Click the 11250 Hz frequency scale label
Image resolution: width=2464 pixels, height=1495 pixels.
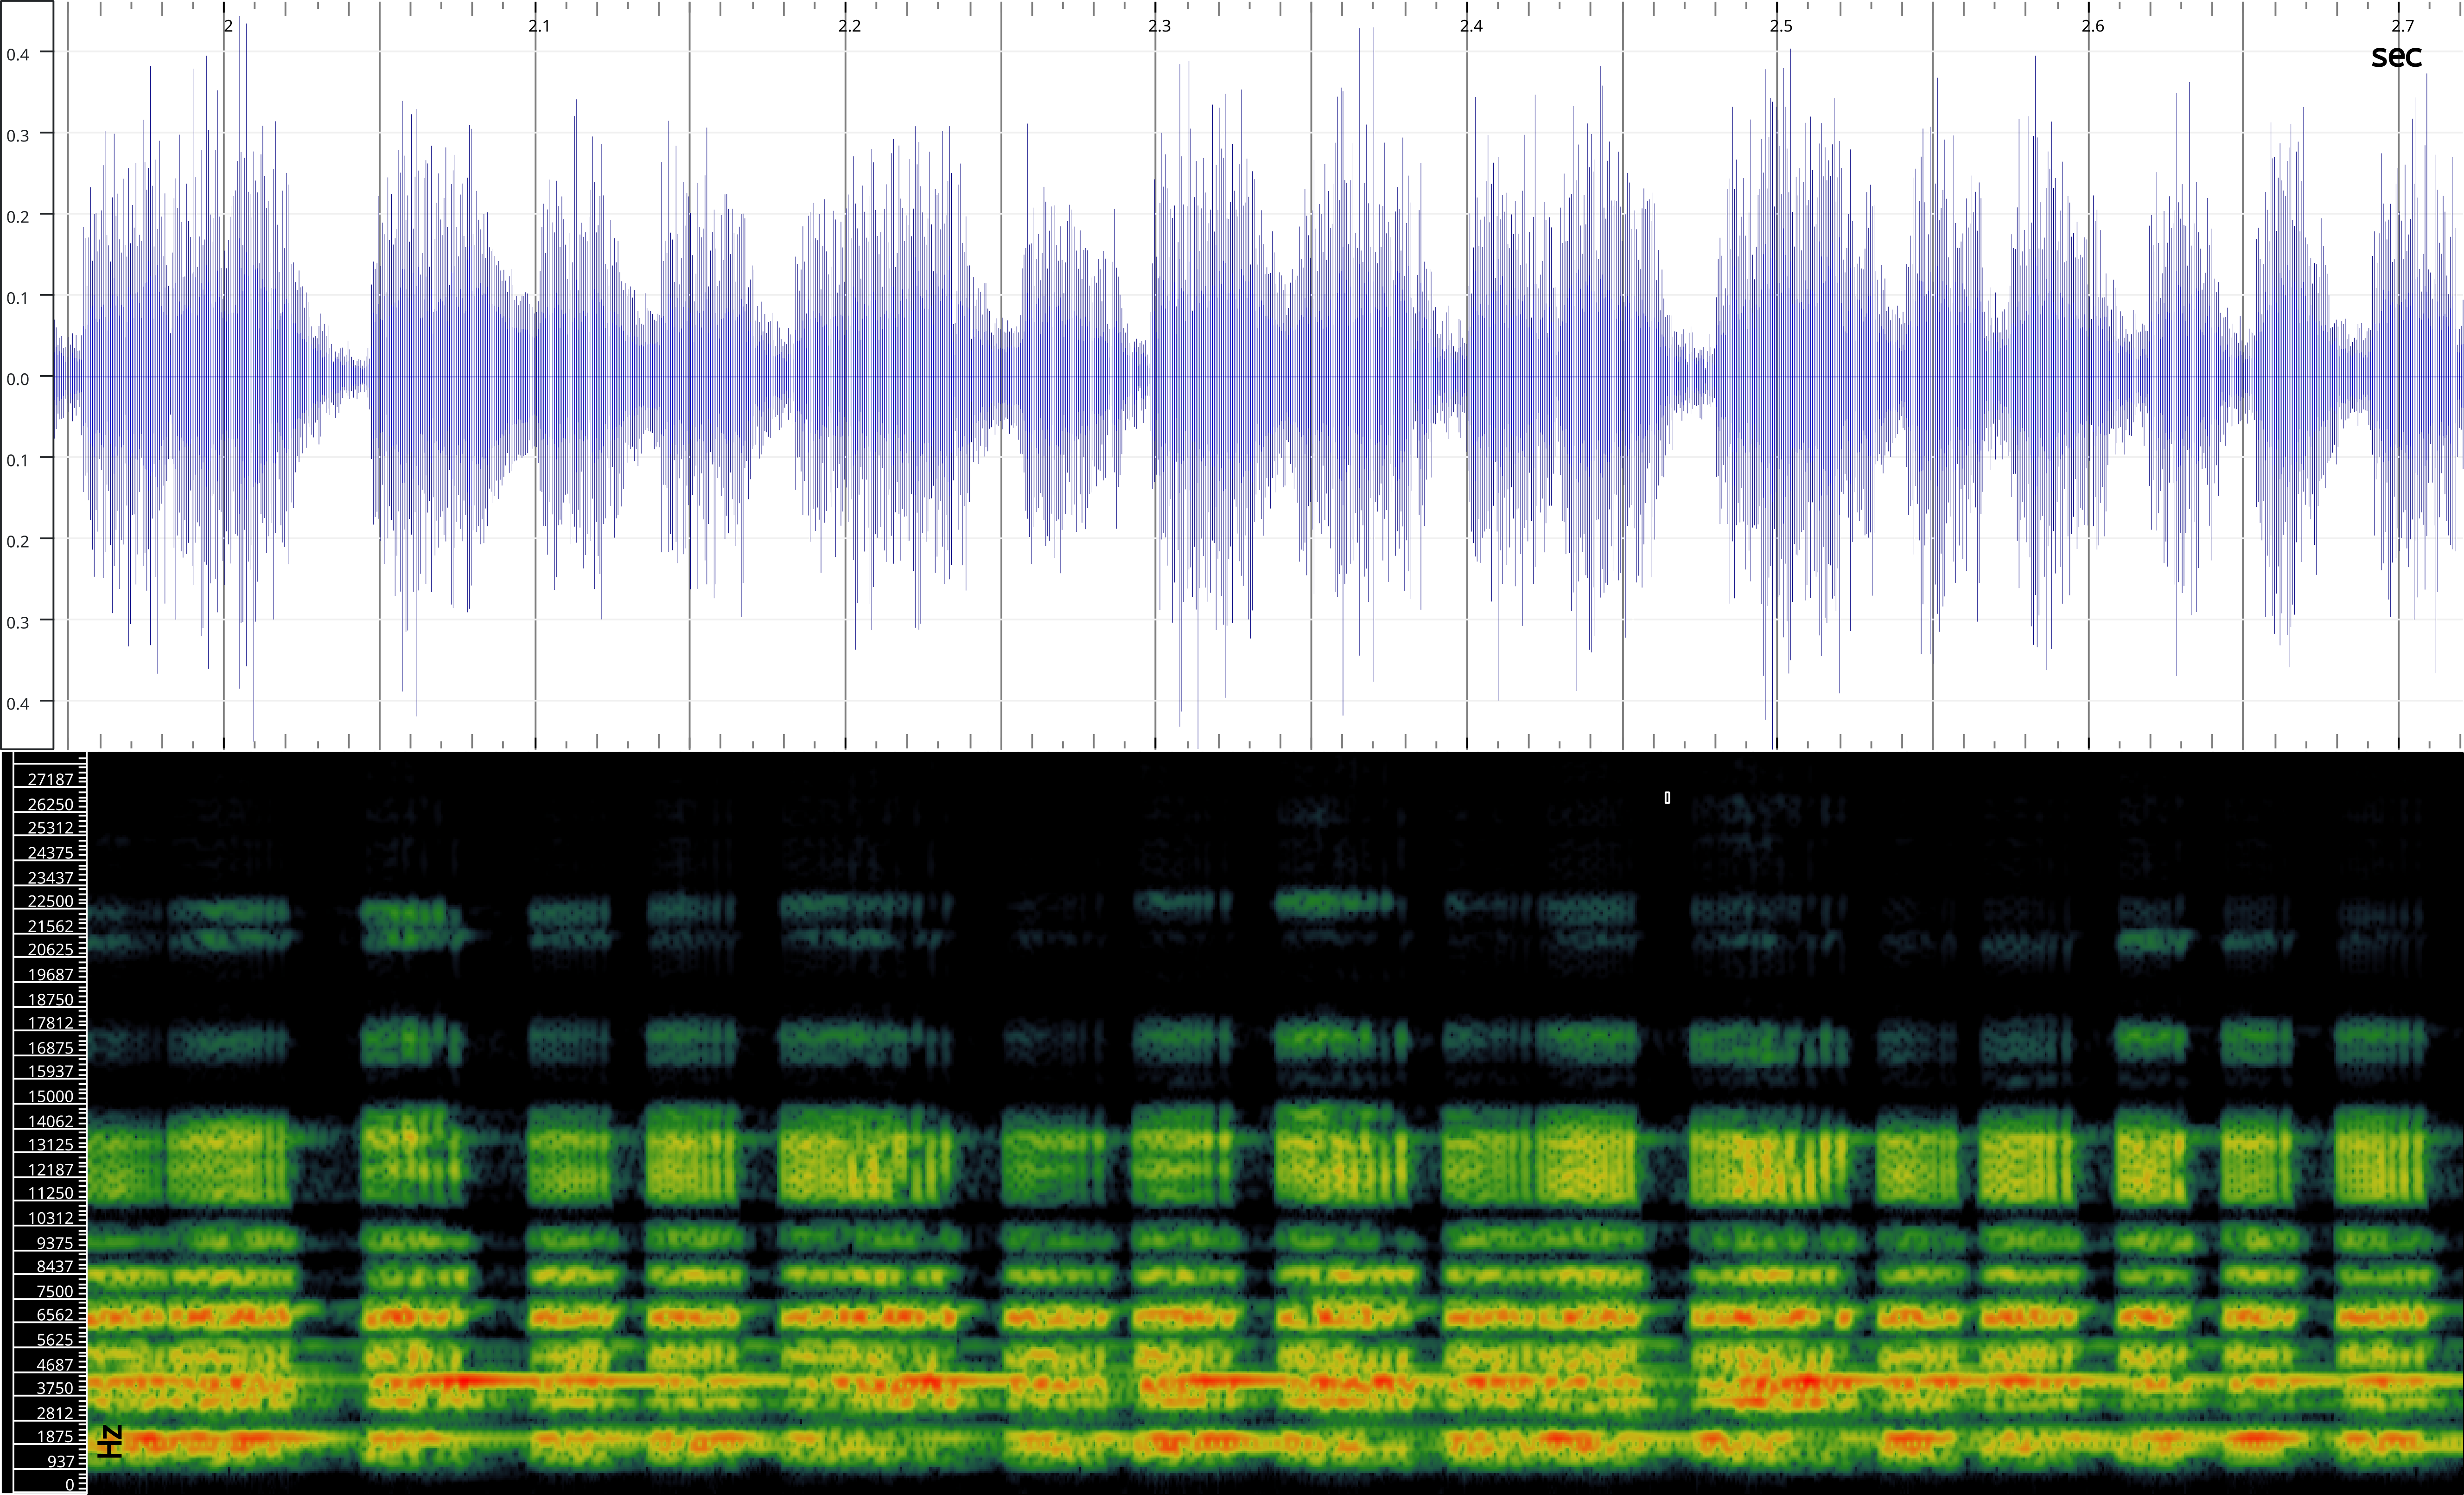[x=50, y=1193]
